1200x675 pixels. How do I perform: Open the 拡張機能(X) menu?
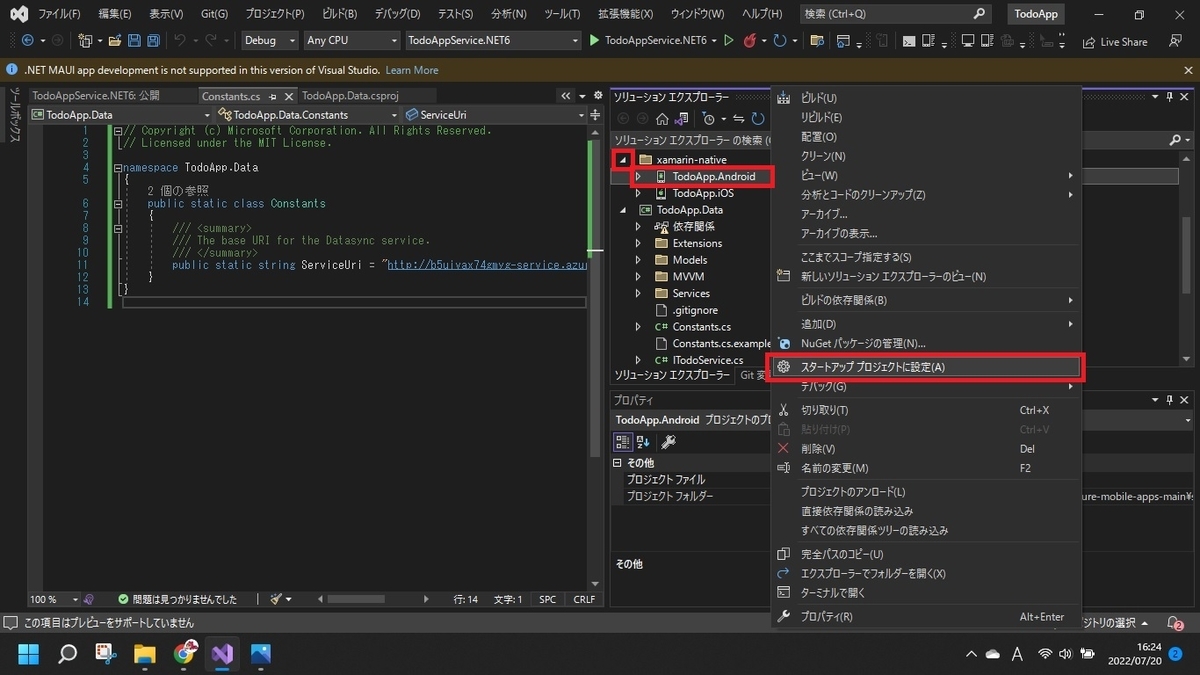625,14
